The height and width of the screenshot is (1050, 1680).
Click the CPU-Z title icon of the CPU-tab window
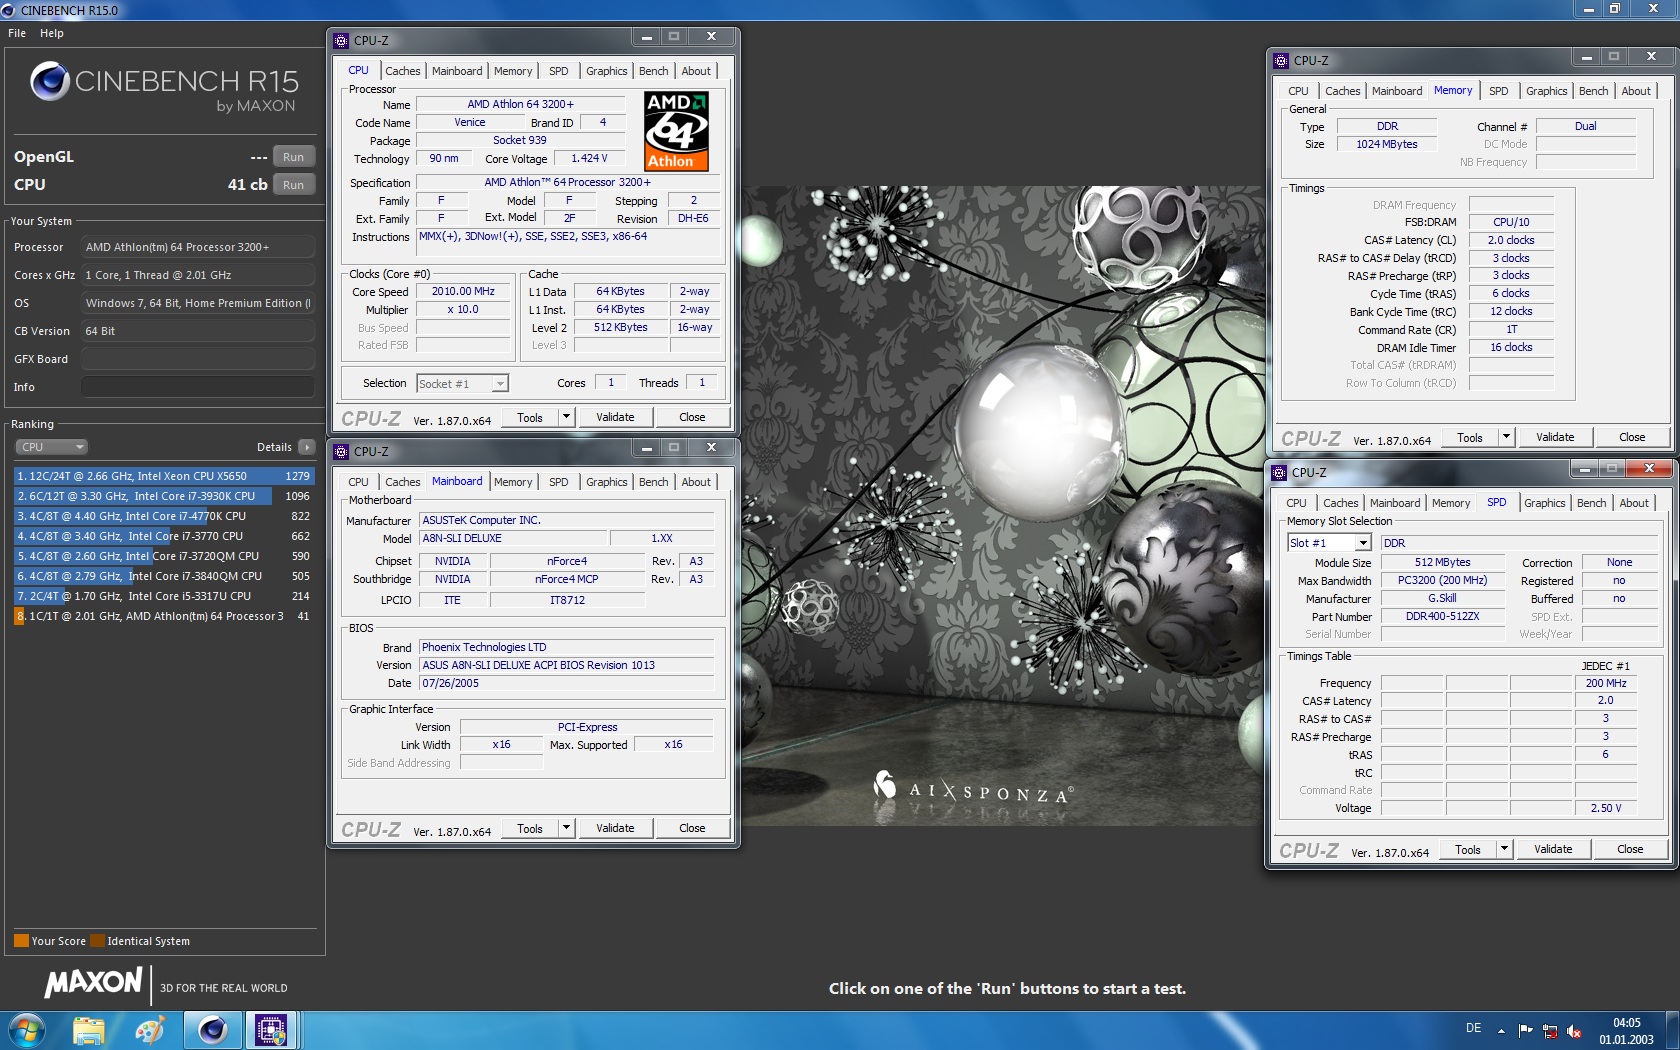click(341, 41)
